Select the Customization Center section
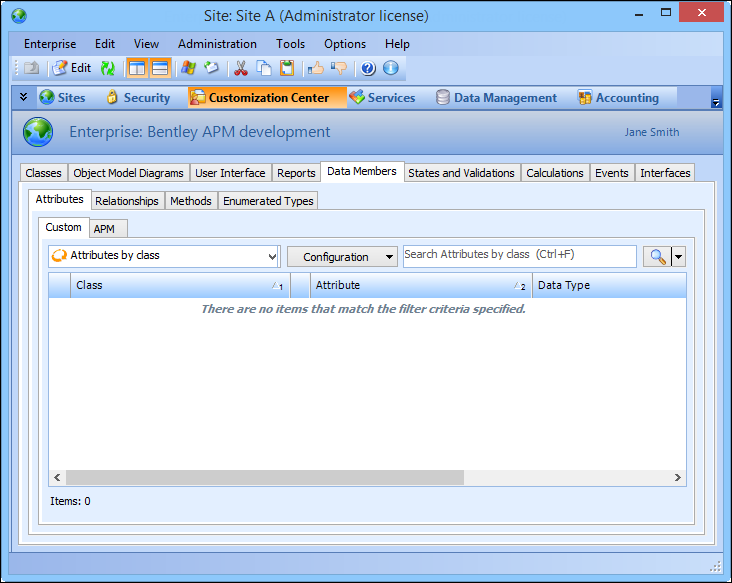The width and height of the screenshot is (732, 583). click(x=267, y=98)
